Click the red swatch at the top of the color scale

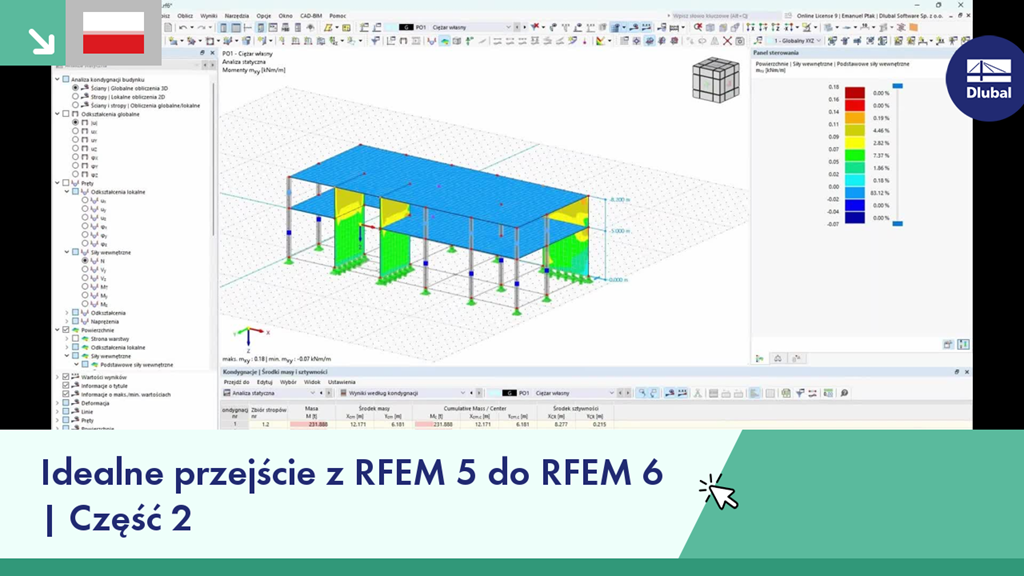click(x=855, y=92)
